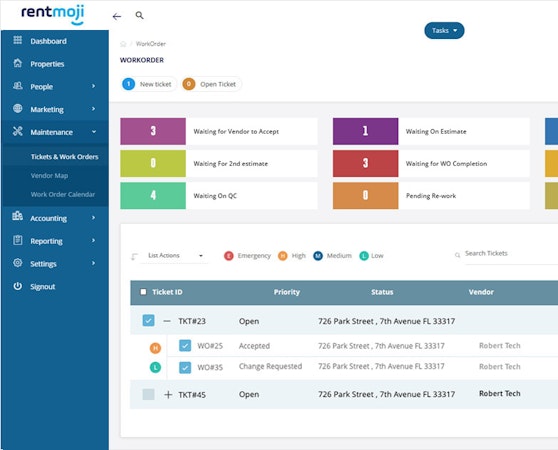Click the Signout power icon

17,286
